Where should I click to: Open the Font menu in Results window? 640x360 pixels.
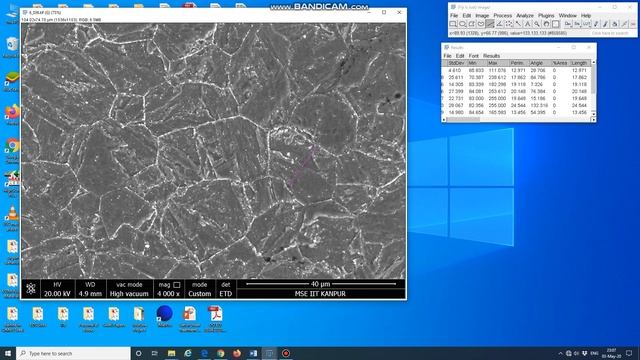(x=473, y=56)
